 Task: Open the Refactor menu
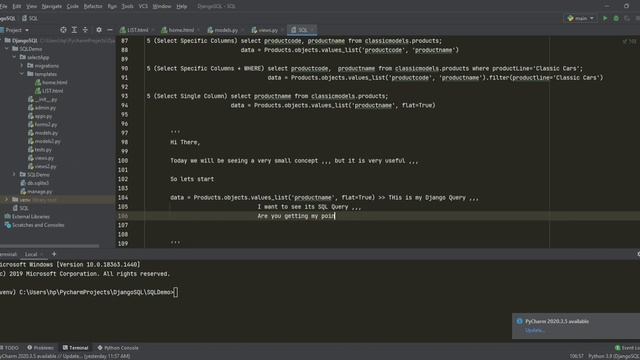click(93, 6)
